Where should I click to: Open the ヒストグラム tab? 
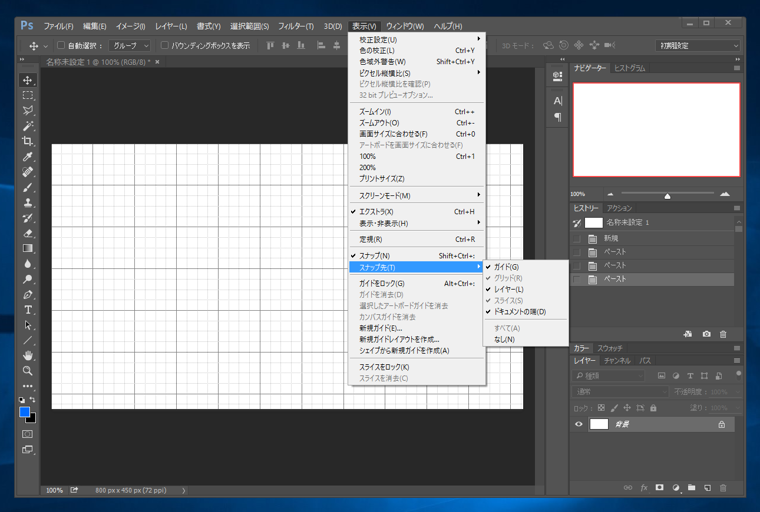(630, 68)
